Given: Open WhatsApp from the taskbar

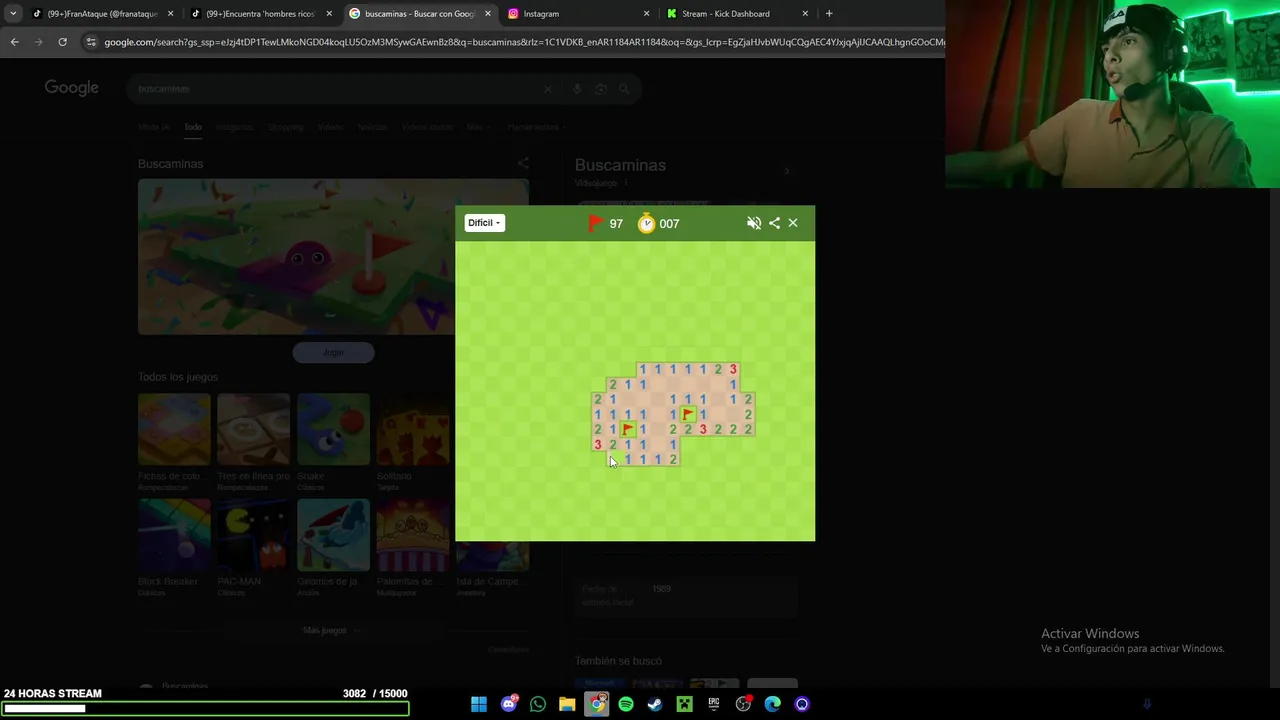Looking at the screenshot, I should [538, 704].
